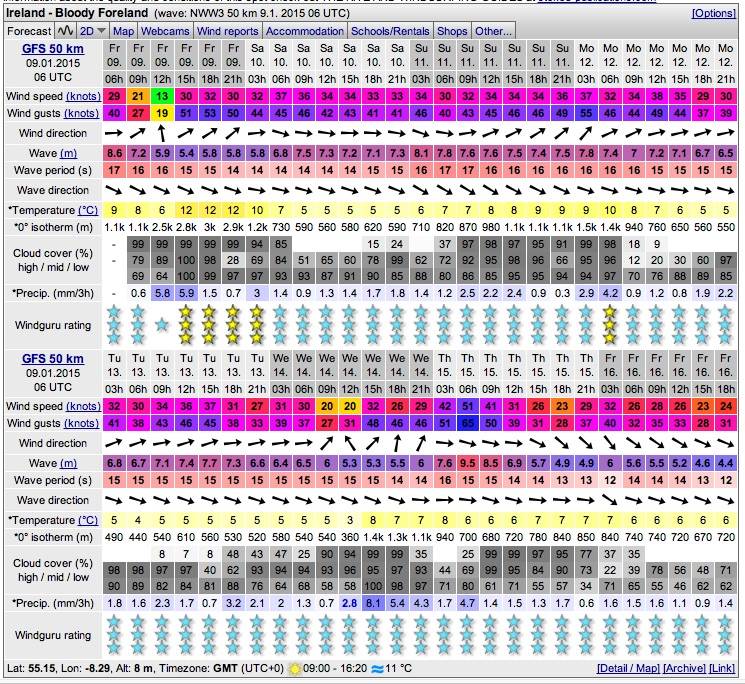Click the single blue star for Fr 09. 12h
Viewport: 745px width, 684px height.
tap(161, 325)
